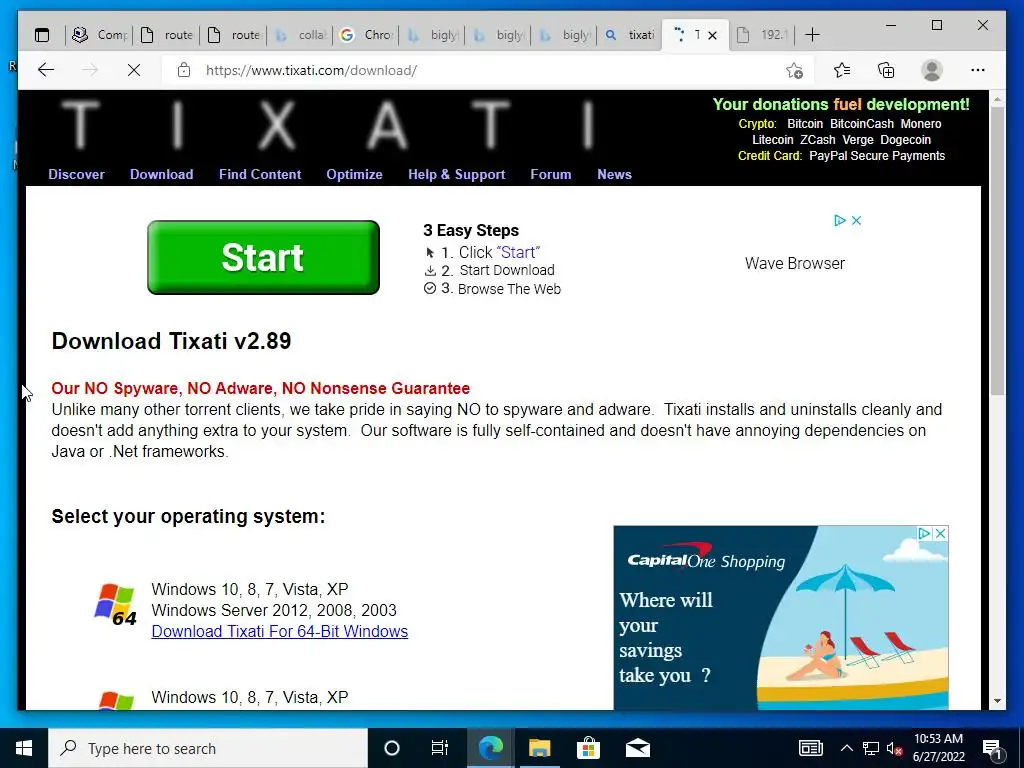View site information lock icon
This screenshot has width=1024, height=768.
(184, 70)
